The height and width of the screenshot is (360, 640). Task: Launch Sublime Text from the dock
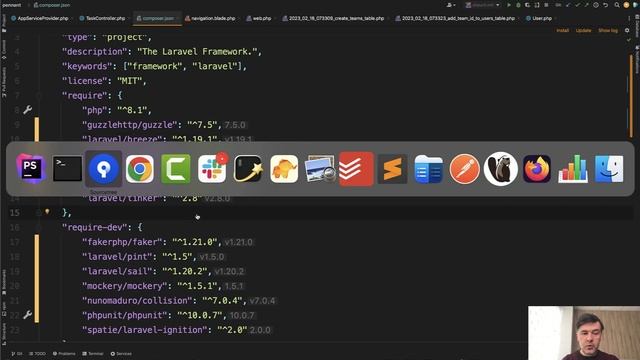(392, 169)
